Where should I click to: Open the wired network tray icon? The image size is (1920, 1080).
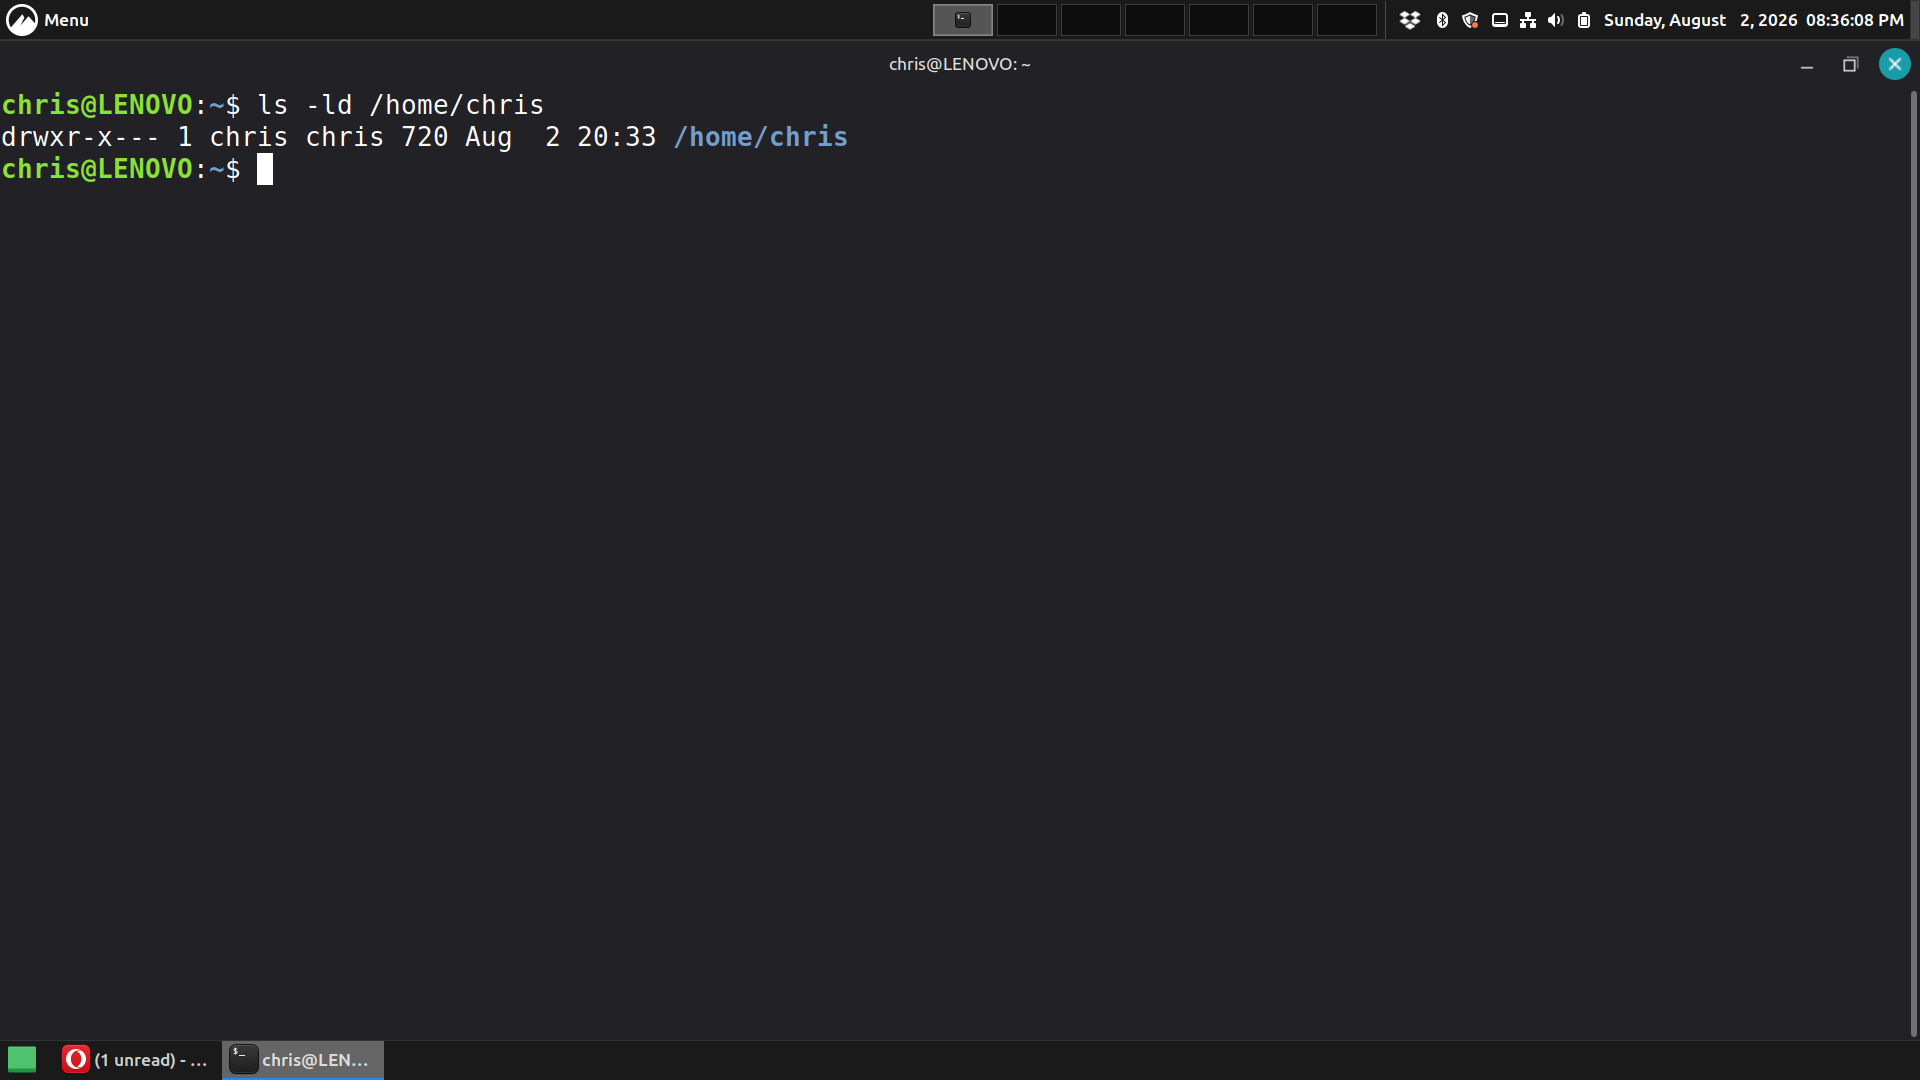click(x=1528, y=20)
